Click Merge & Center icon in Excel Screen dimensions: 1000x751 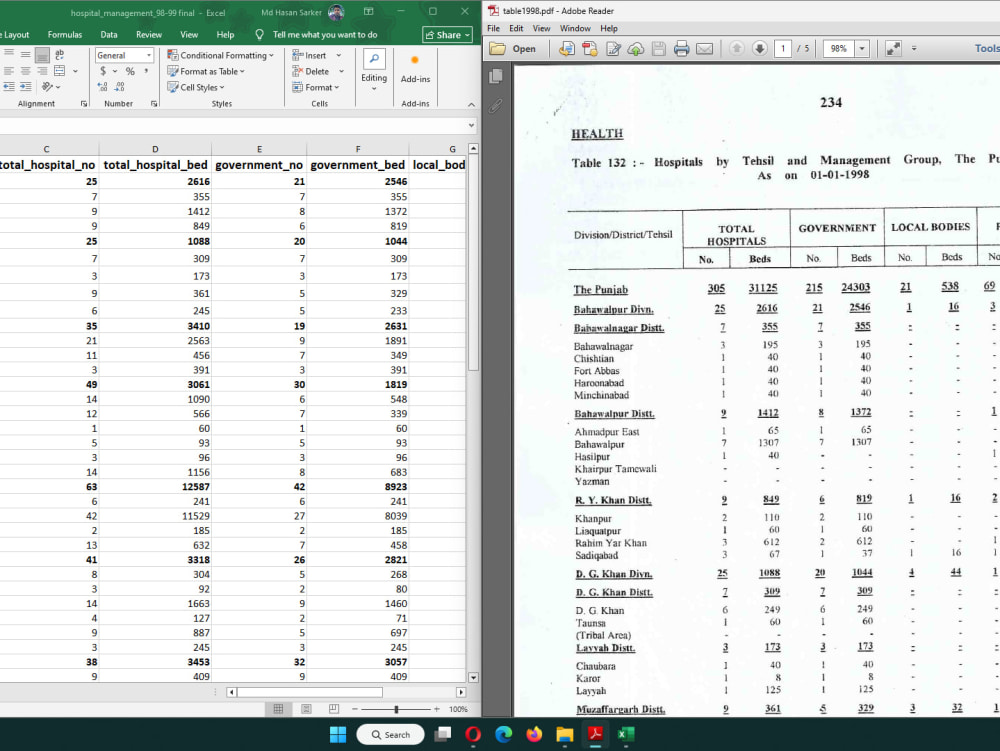pyautogui.click(x=59, y=71)
